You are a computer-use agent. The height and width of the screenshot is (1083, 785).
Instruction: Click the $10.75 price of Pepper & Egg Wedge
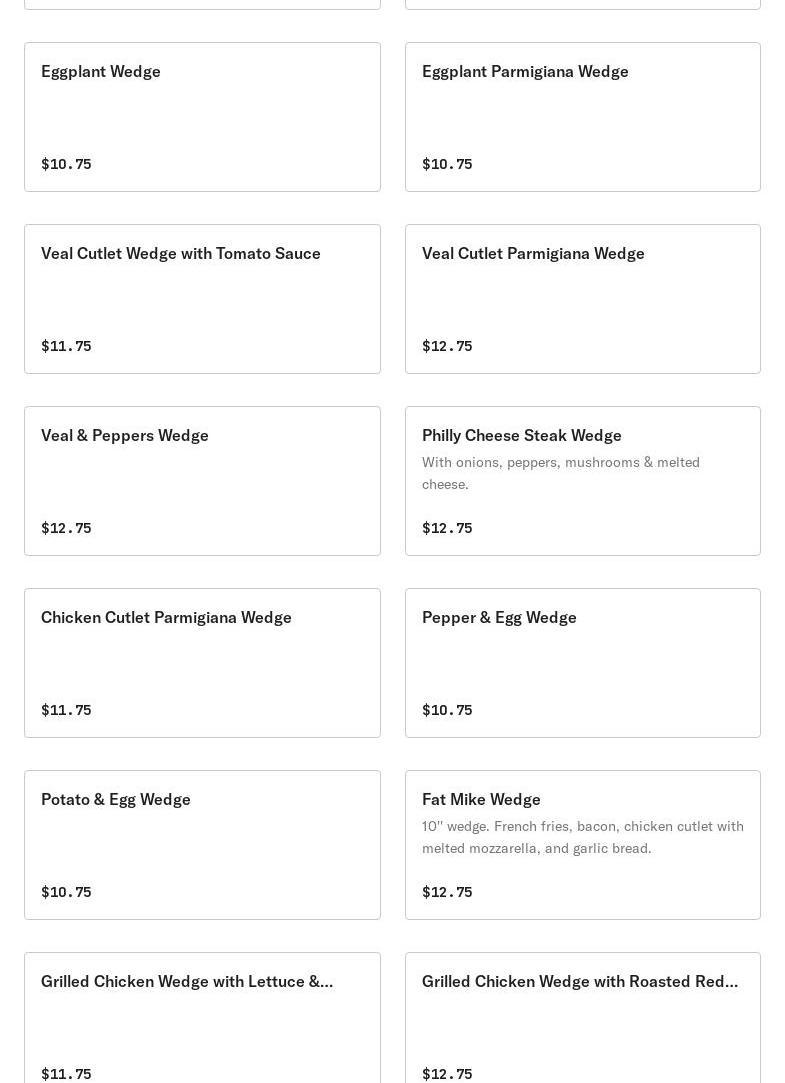pos(447,710)
